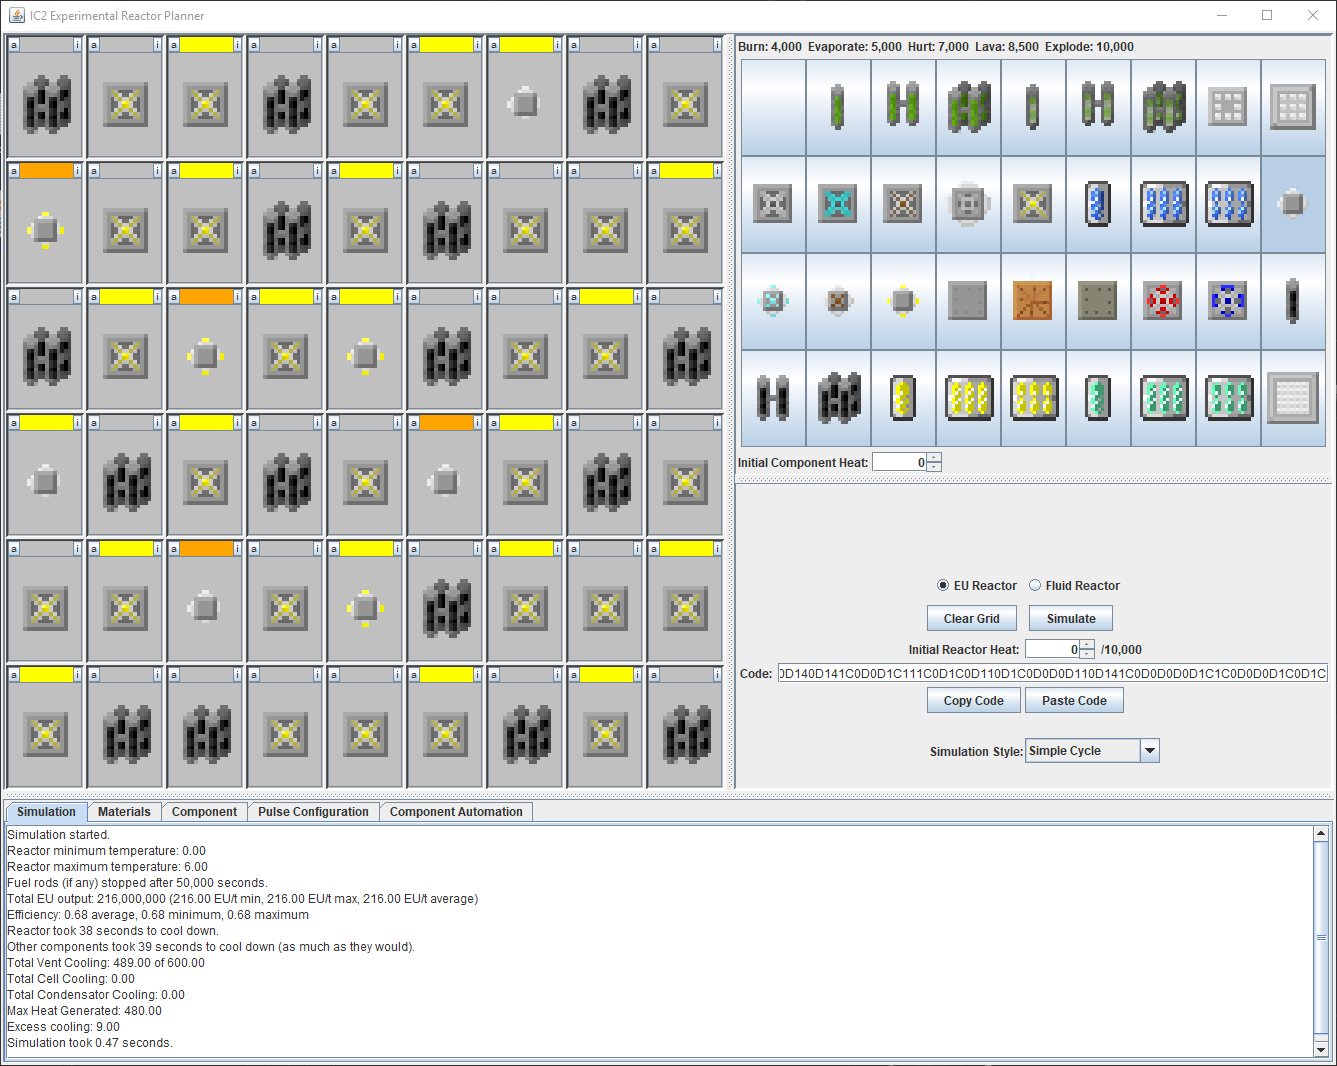Click the component heat exchanger in grid's second row
The height and width of the screenshot is (1066, 1337).
tap(46, 230)
